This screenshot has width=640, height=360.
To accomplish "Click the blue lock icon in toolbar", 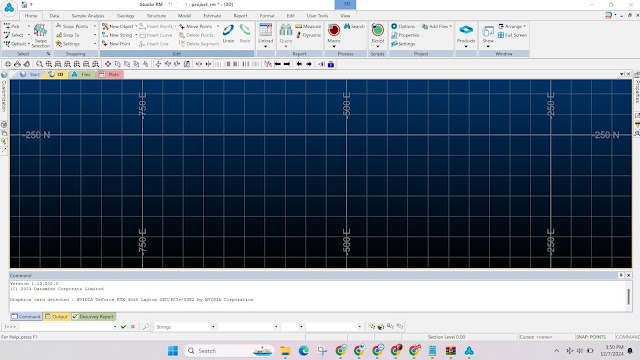I will (331, 64).
